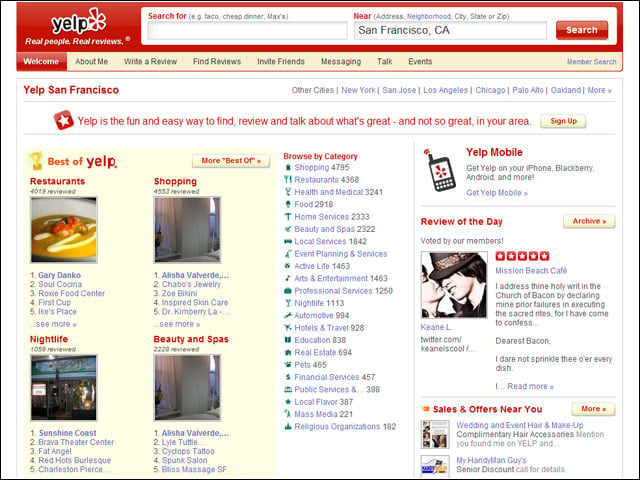Click the Health and Medical category icon
The image size is (640, 480).
288,192
